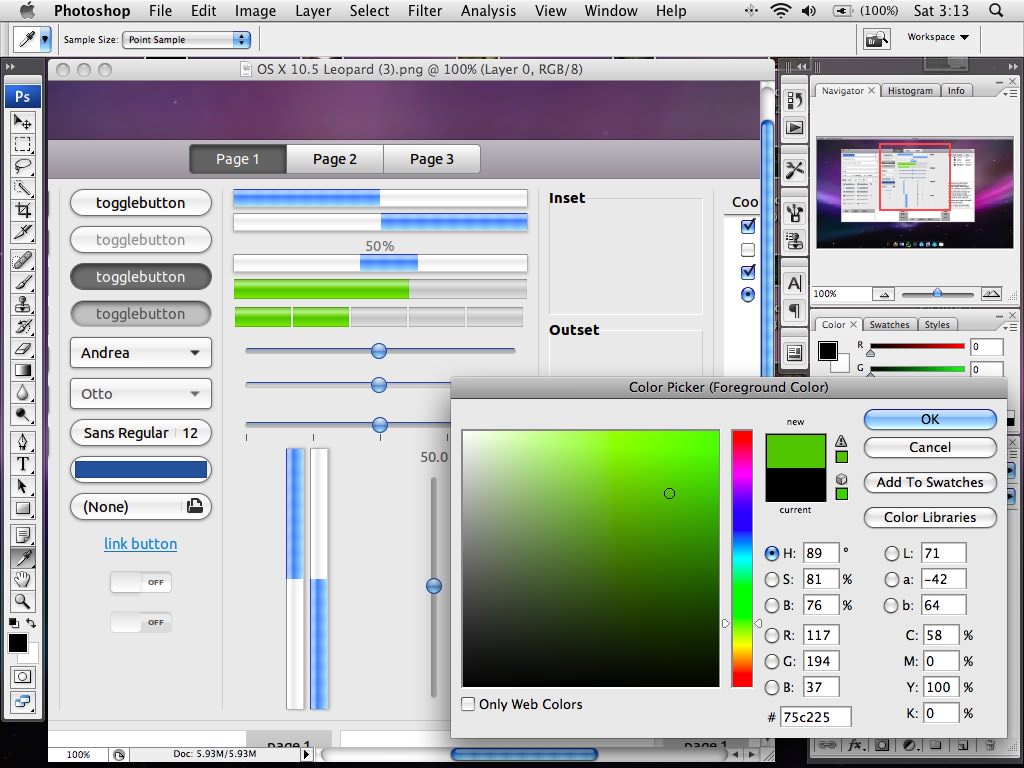Confirm the color with the OK button
1024x768 pixels.
point(930,419)
